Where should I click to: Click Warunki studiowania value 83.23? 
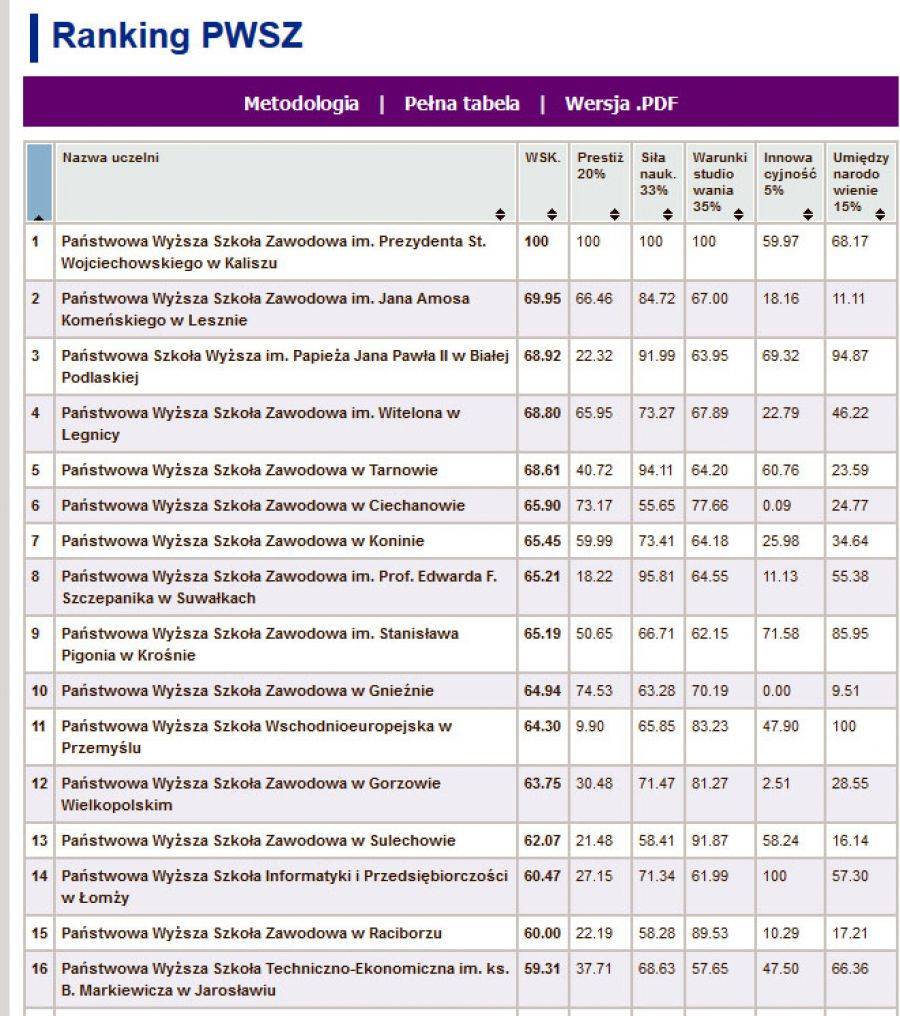pyautogui.click(x=710, y=726)
